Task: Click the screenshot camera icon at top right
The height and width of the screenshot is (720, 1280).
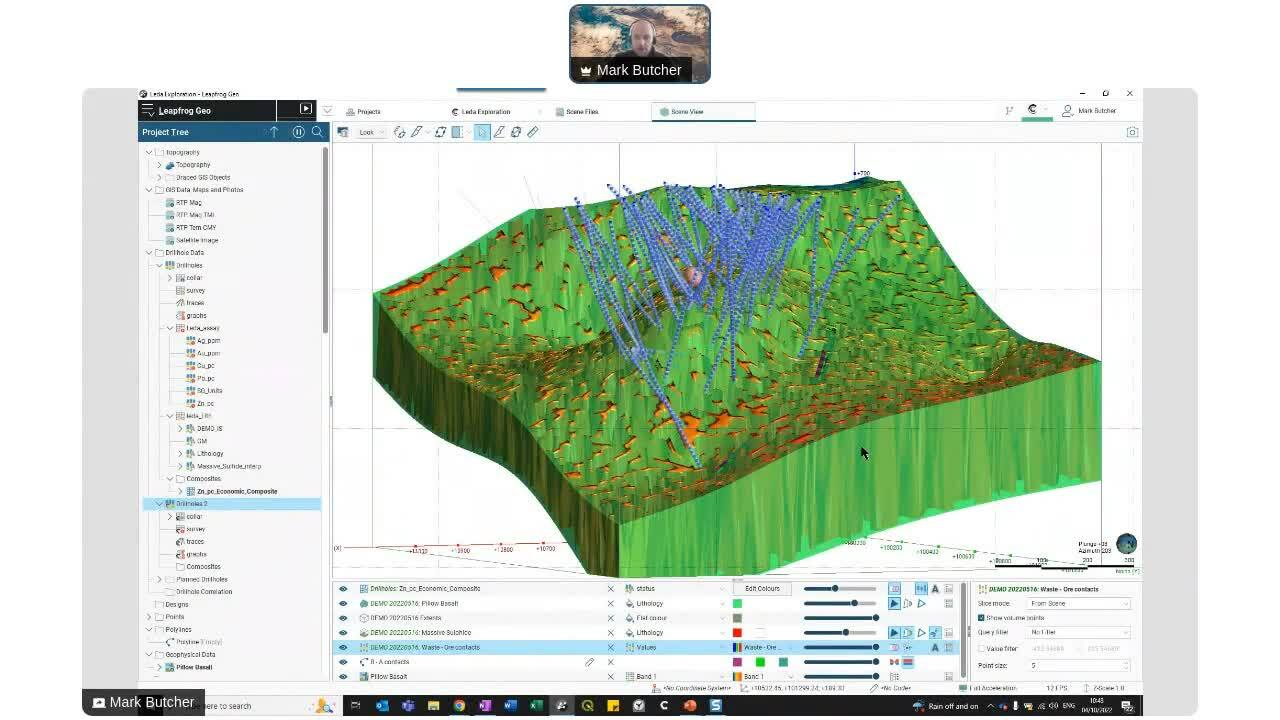Action: [x=1132, y=132]
